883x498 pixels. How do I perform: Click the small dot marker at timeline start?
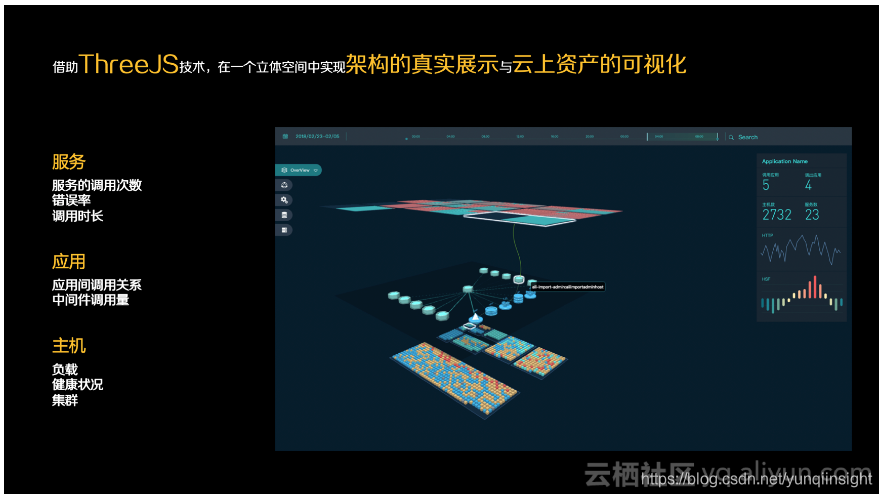coord(406,139)
